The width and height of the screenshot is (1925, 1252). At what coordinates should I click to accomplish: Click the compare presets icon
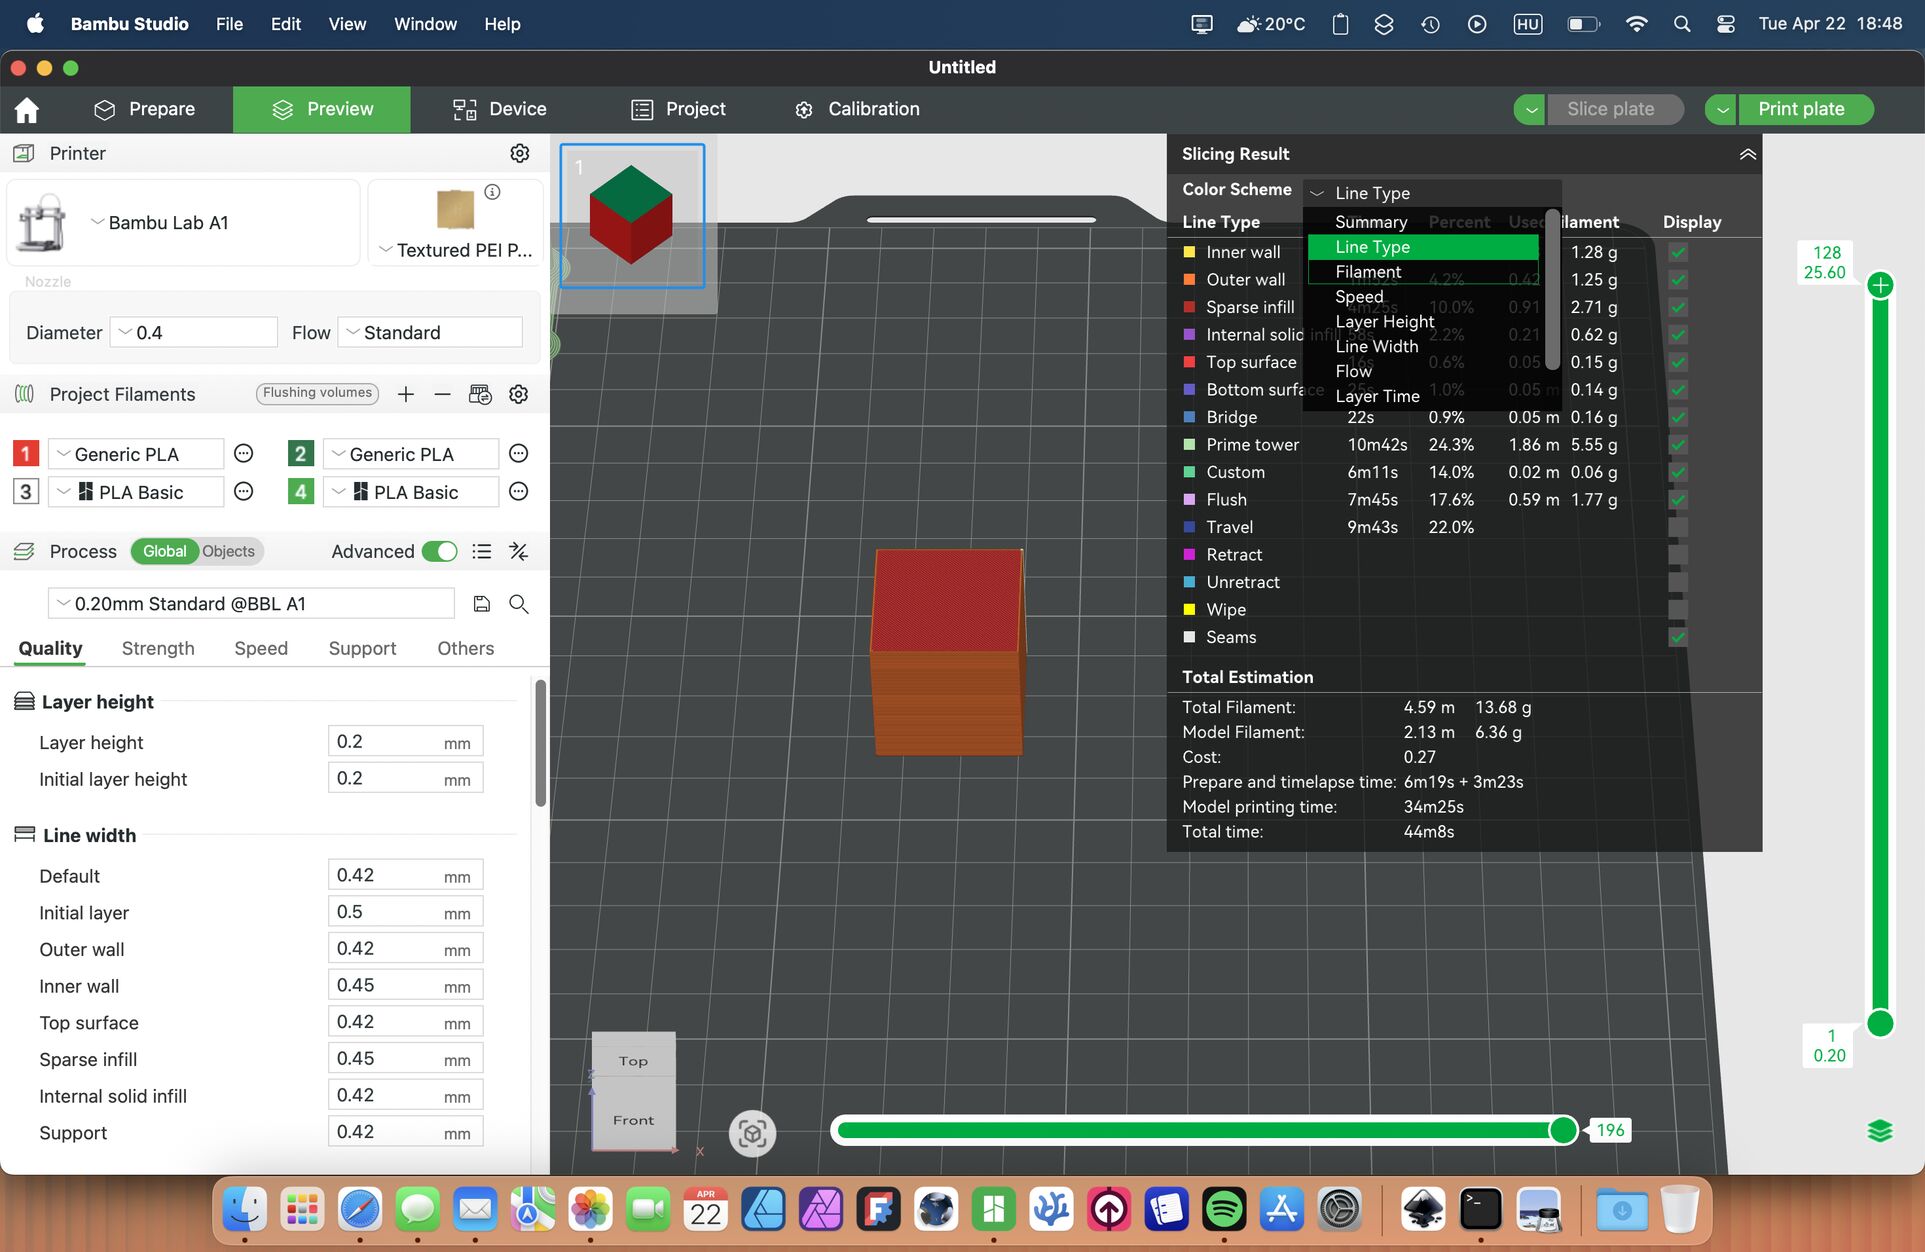[518, 551]
